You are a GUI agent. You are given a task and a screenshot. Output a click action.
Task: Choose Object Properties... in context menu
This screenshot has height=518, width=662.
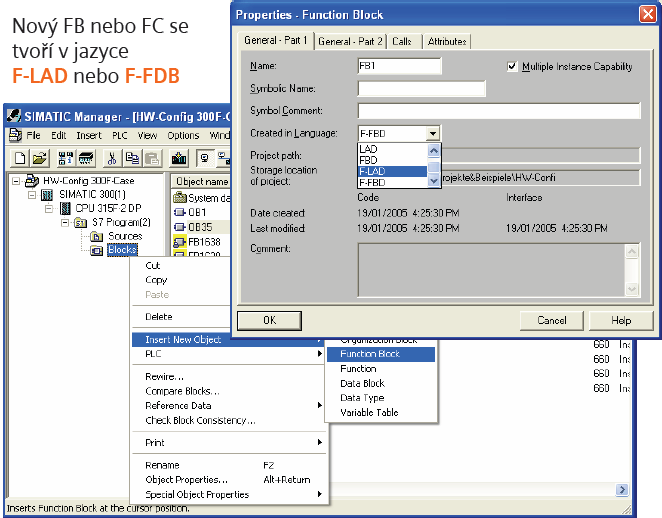228,480
